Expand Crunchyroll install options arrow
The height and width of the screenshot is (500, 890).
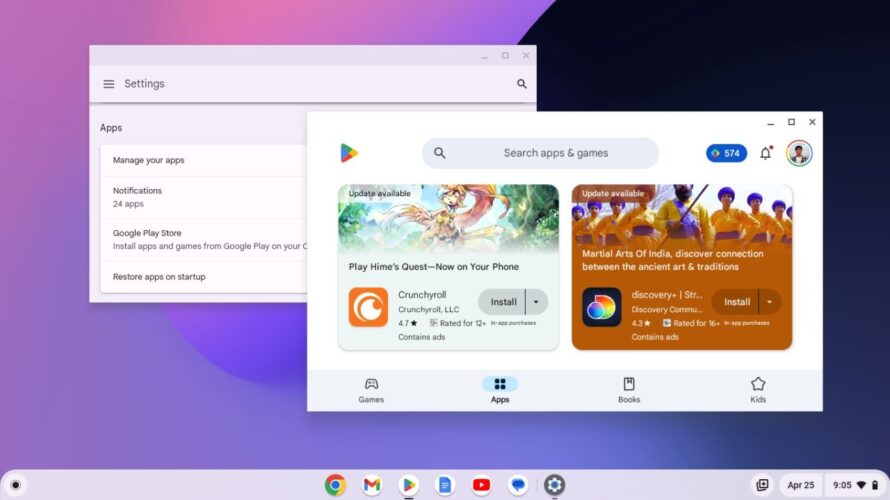536,302
